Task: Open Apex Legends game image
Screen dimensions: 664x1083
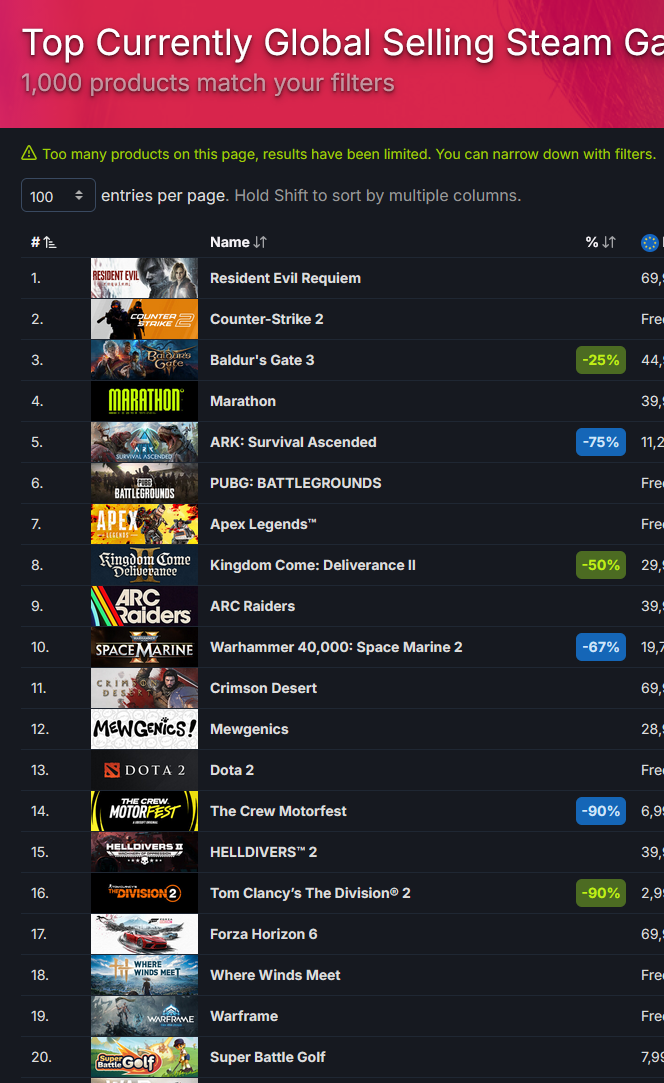Action: point(144,524)
